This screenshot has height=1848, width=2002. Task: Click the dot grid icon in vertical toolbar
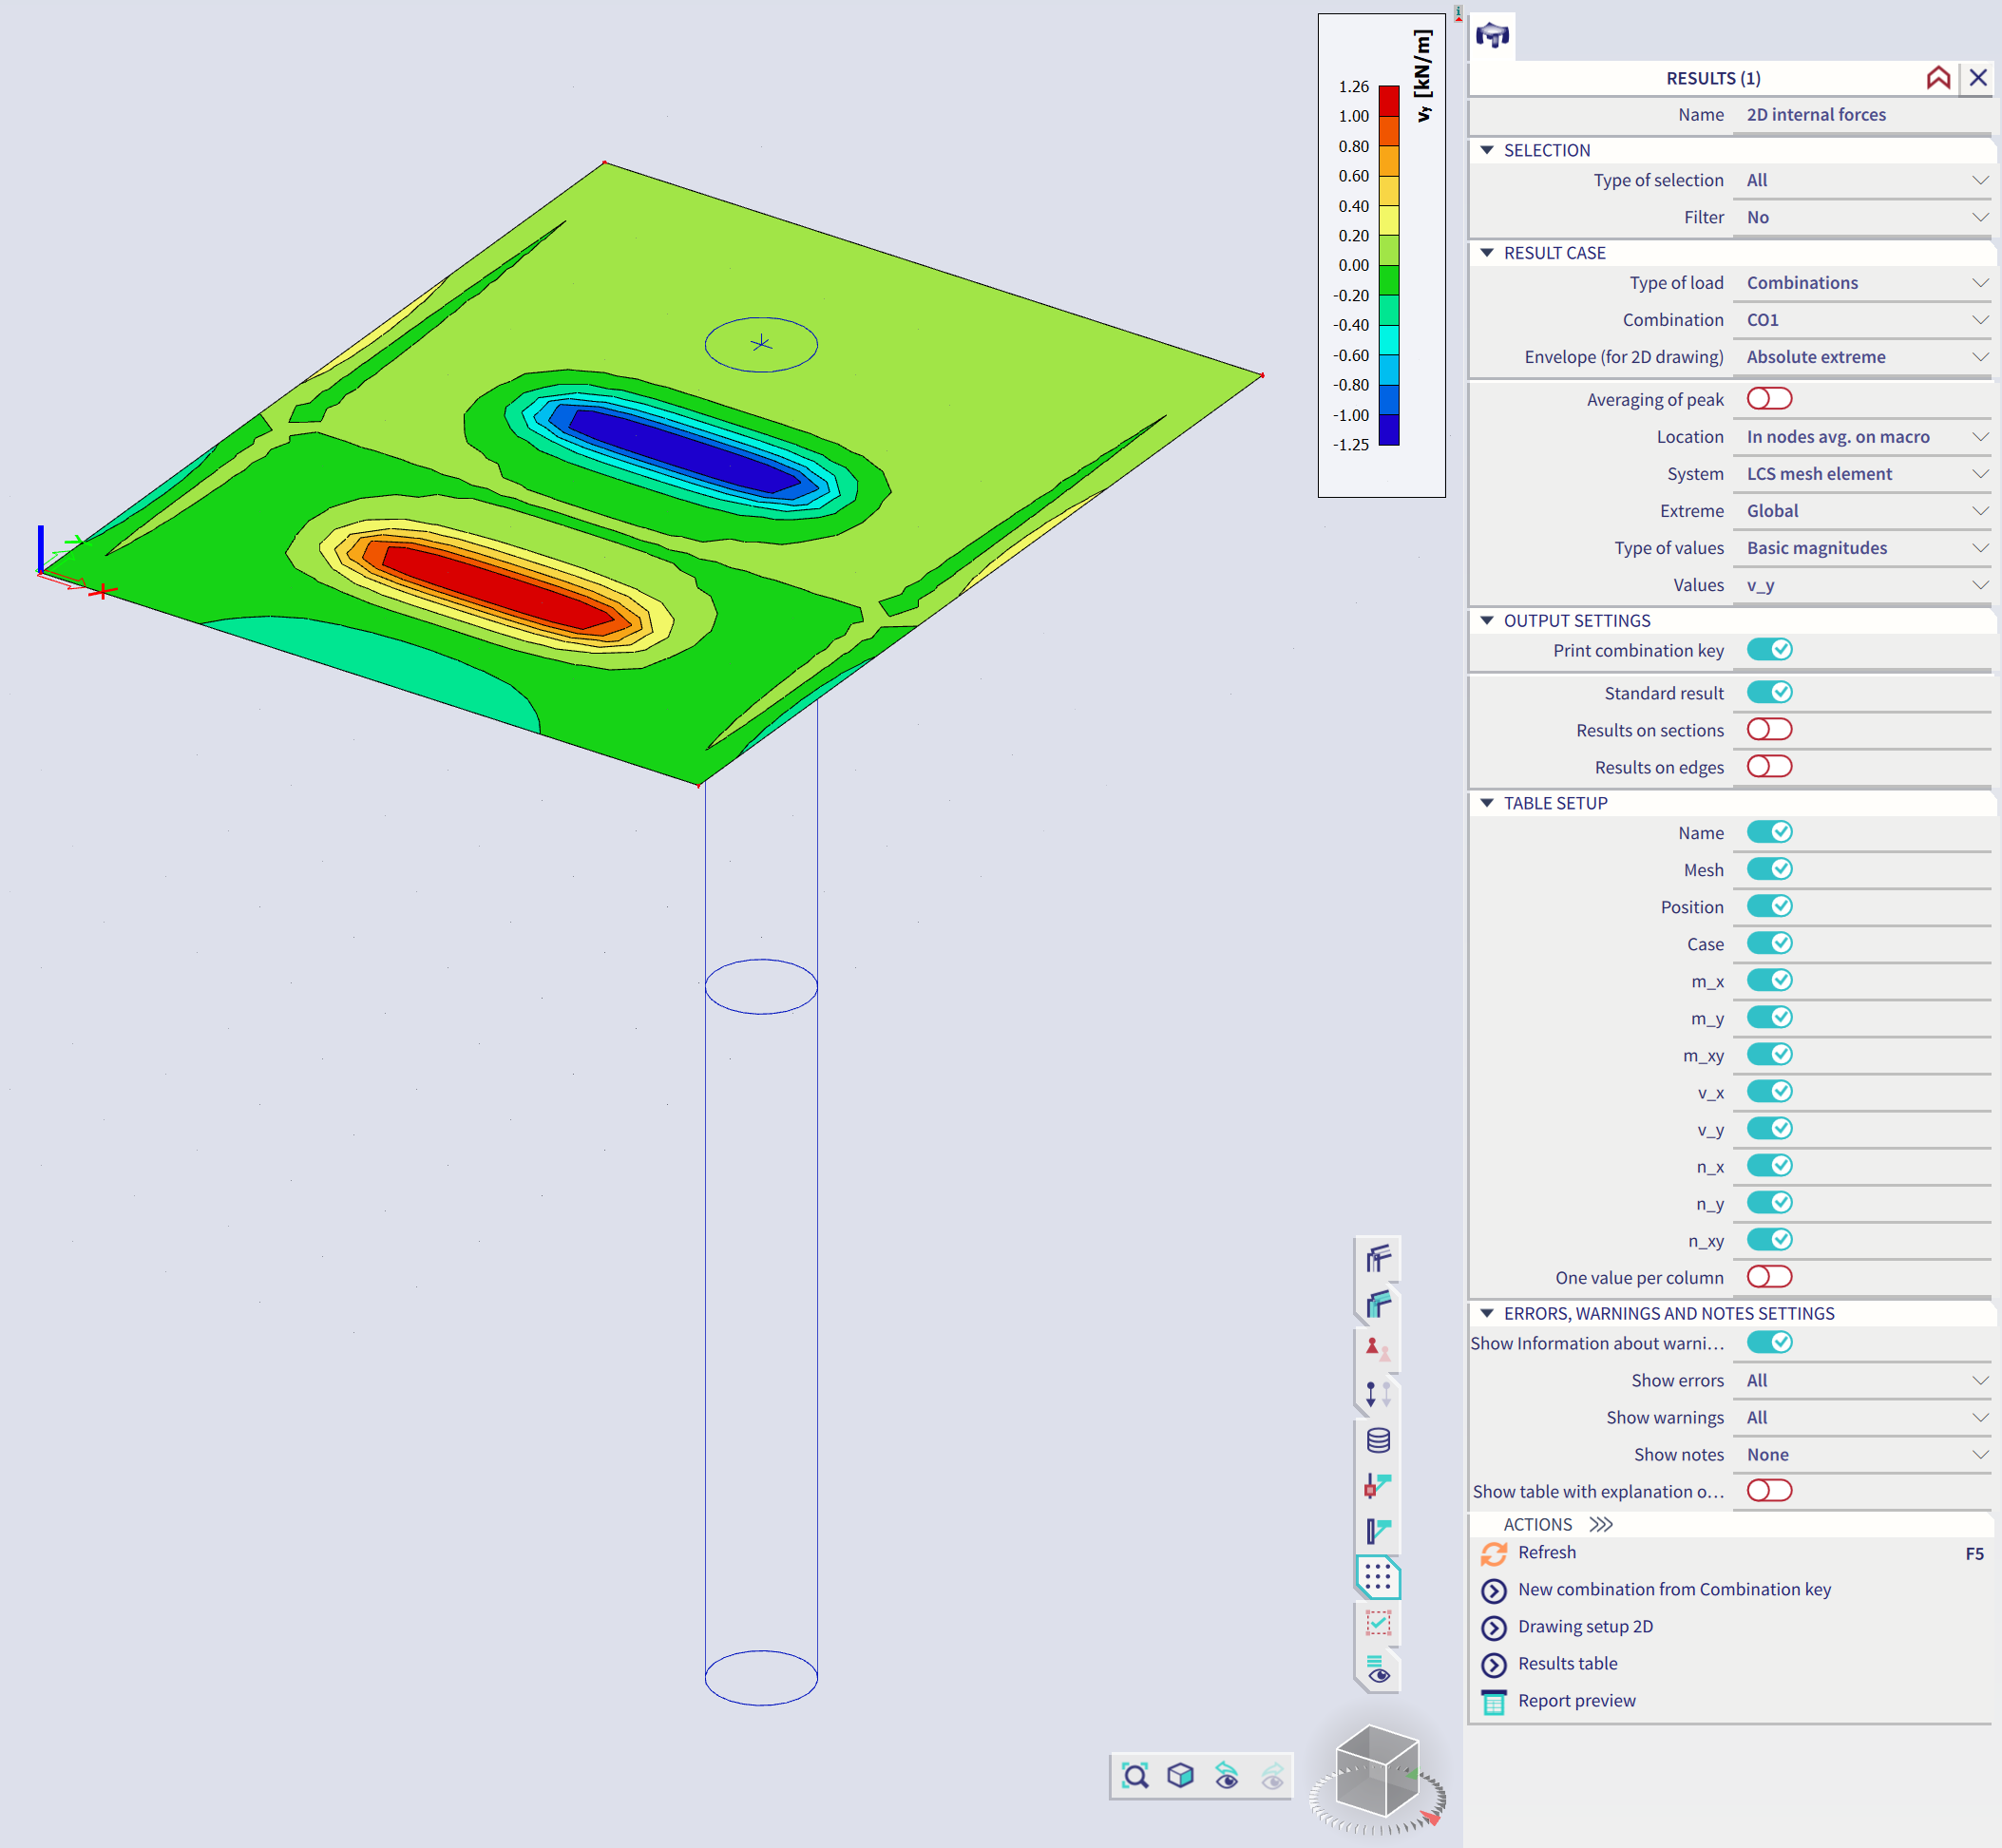[1378, 1578]
